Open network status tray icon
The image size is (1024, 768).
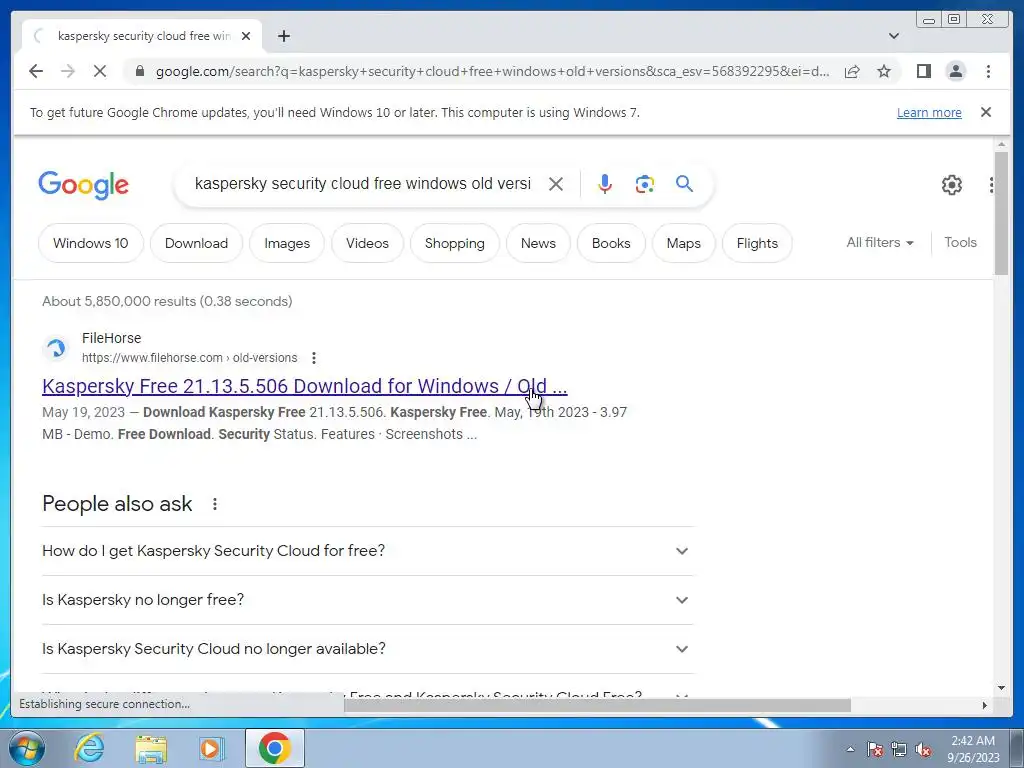[x=899, y=749]
